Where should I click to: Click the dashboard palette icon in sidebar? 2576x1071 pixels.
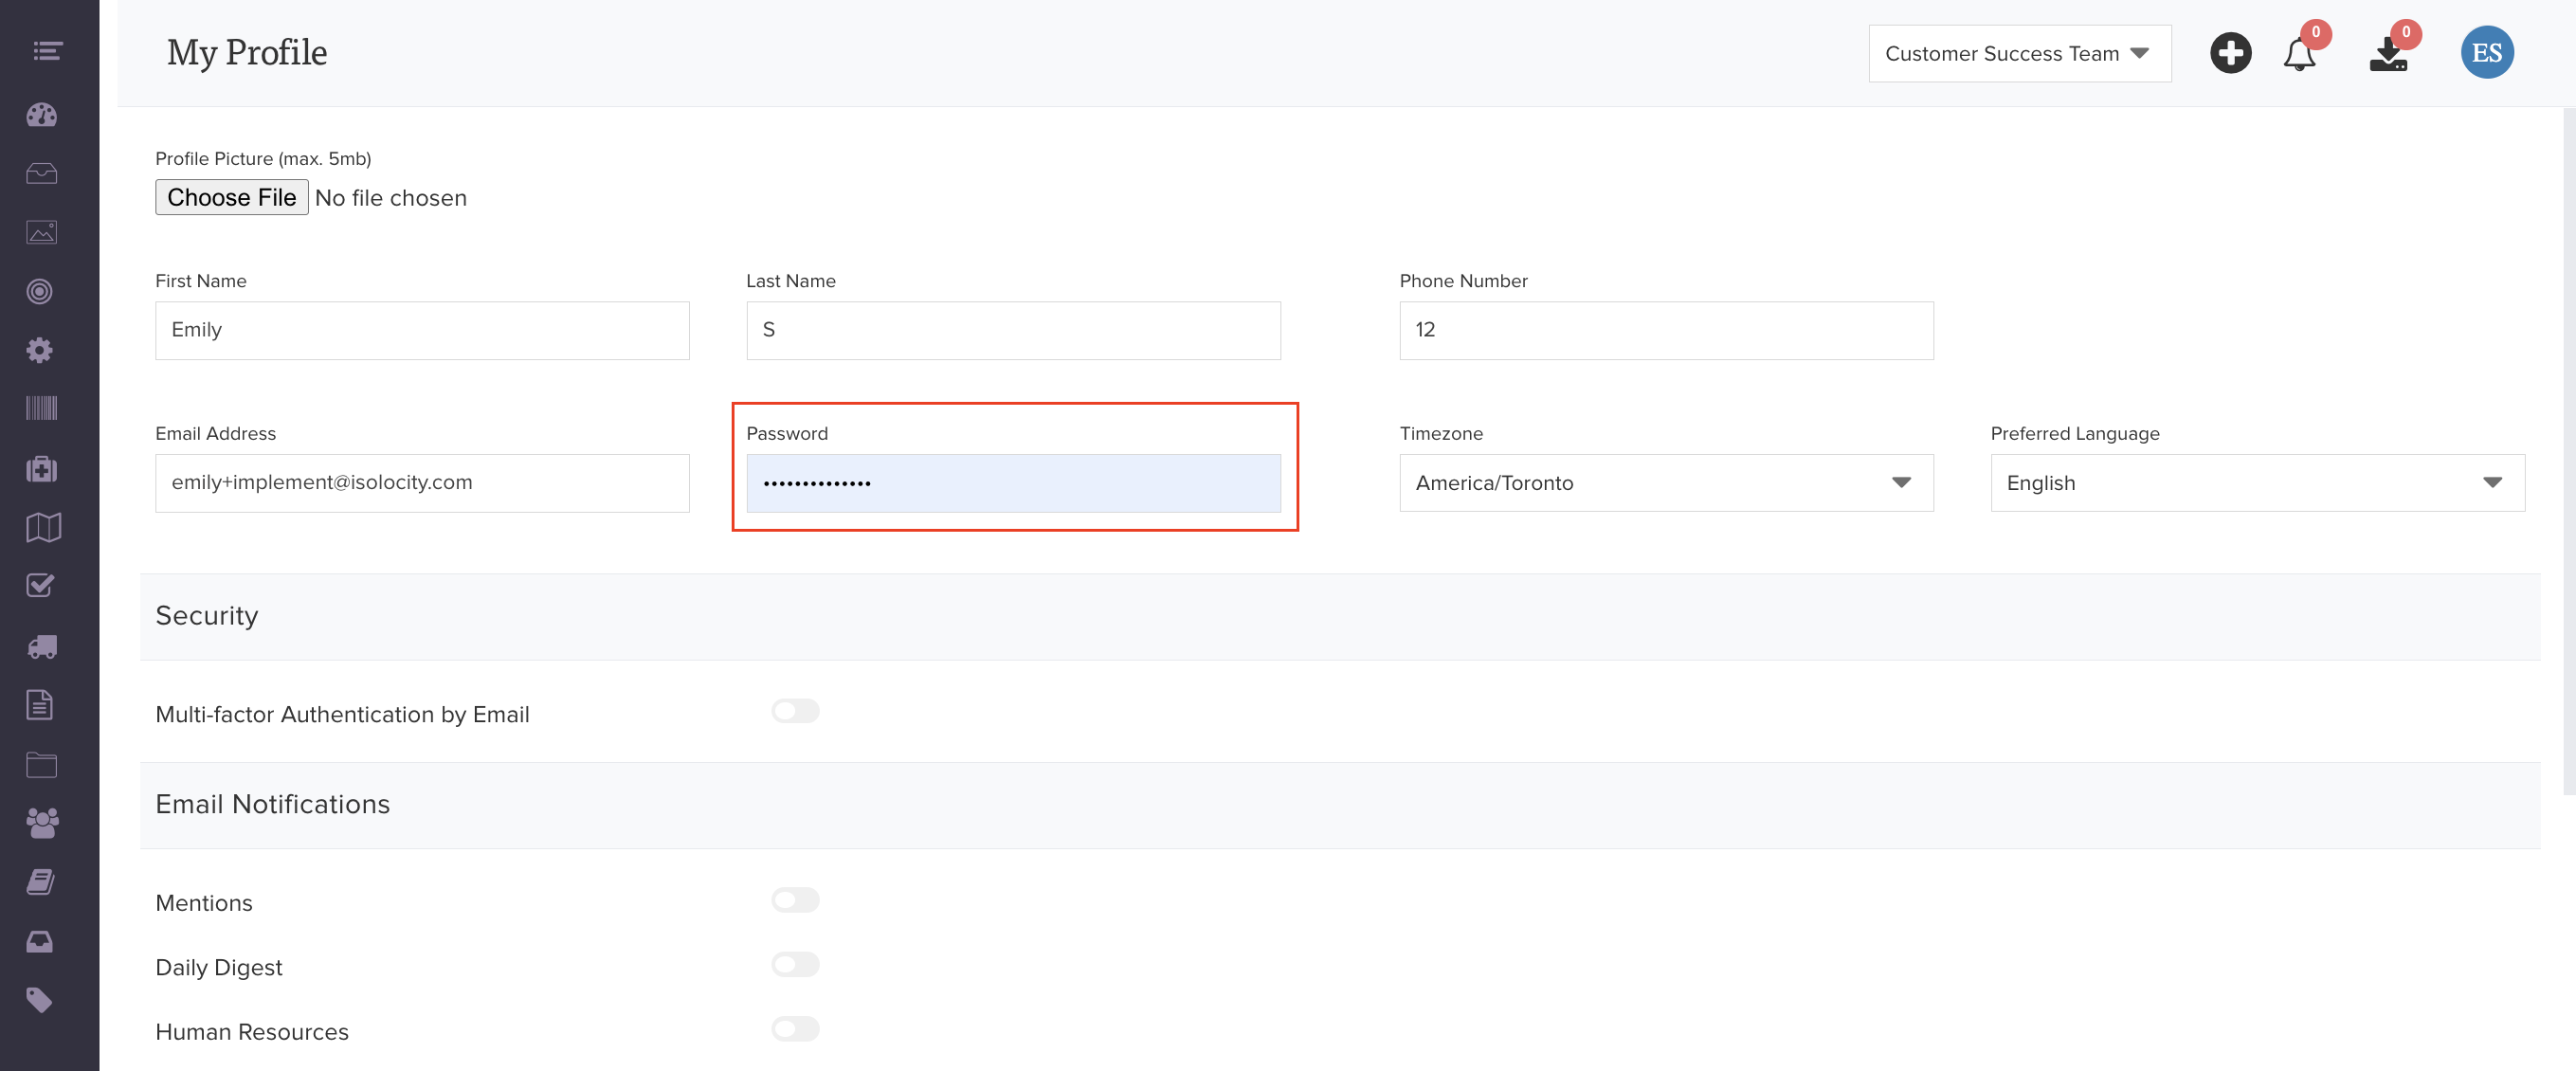(41, 115)
